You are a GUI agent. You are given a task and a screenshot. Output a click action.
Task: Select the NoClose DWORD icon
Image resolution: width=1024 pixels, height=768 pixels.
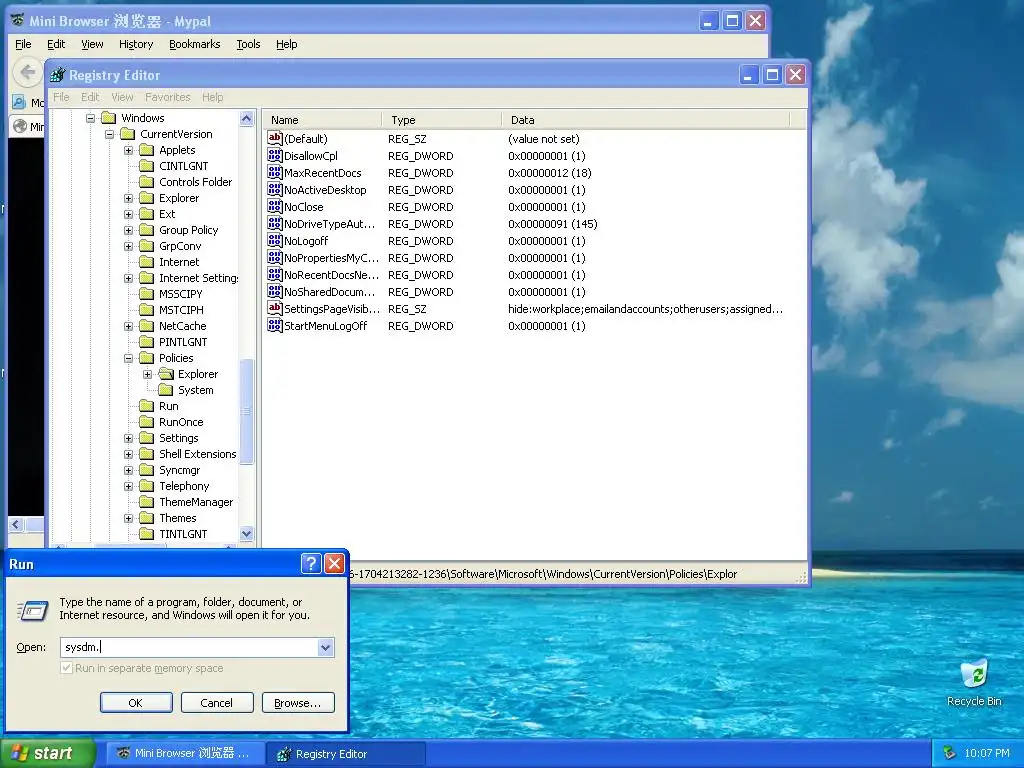tap(274, 206)
